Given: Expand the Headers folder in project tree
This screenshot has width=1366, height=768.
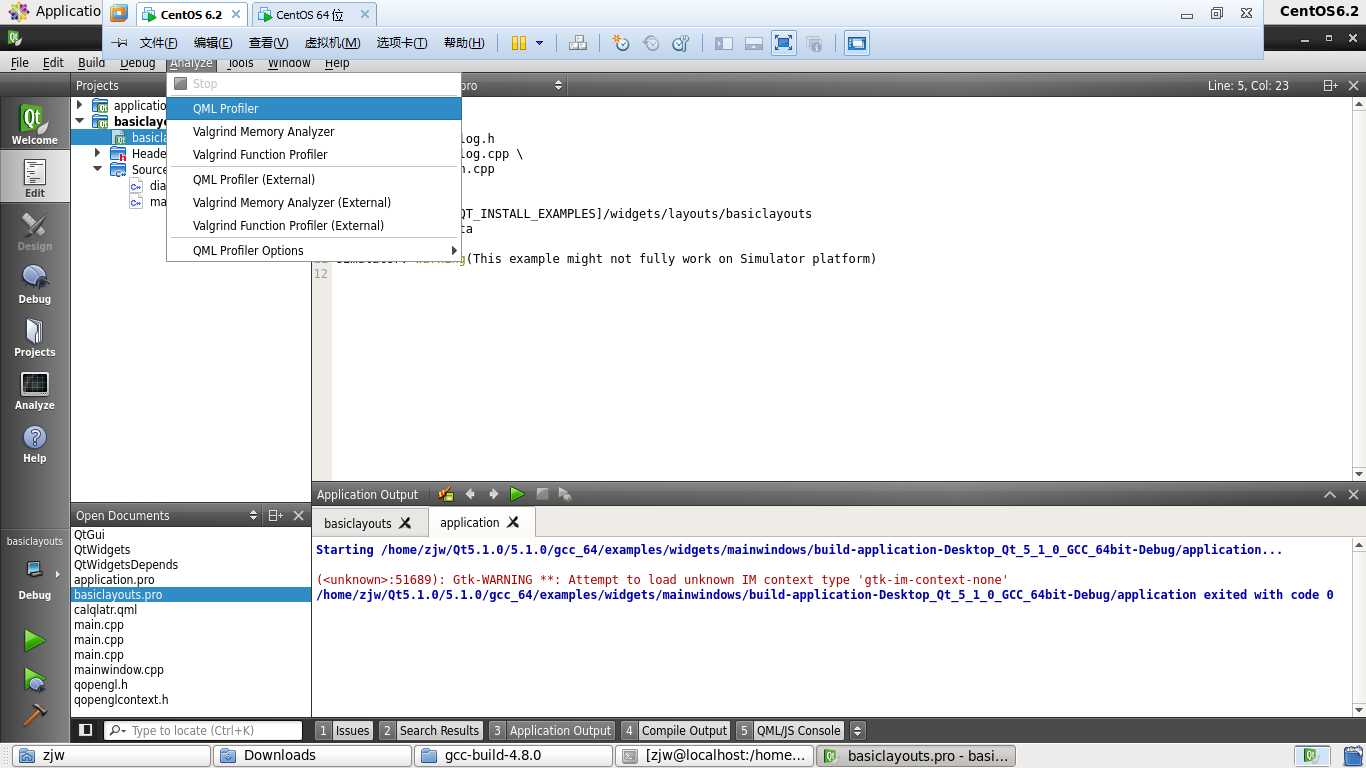Looking at the screenshot, I should (x=97, y=153).
